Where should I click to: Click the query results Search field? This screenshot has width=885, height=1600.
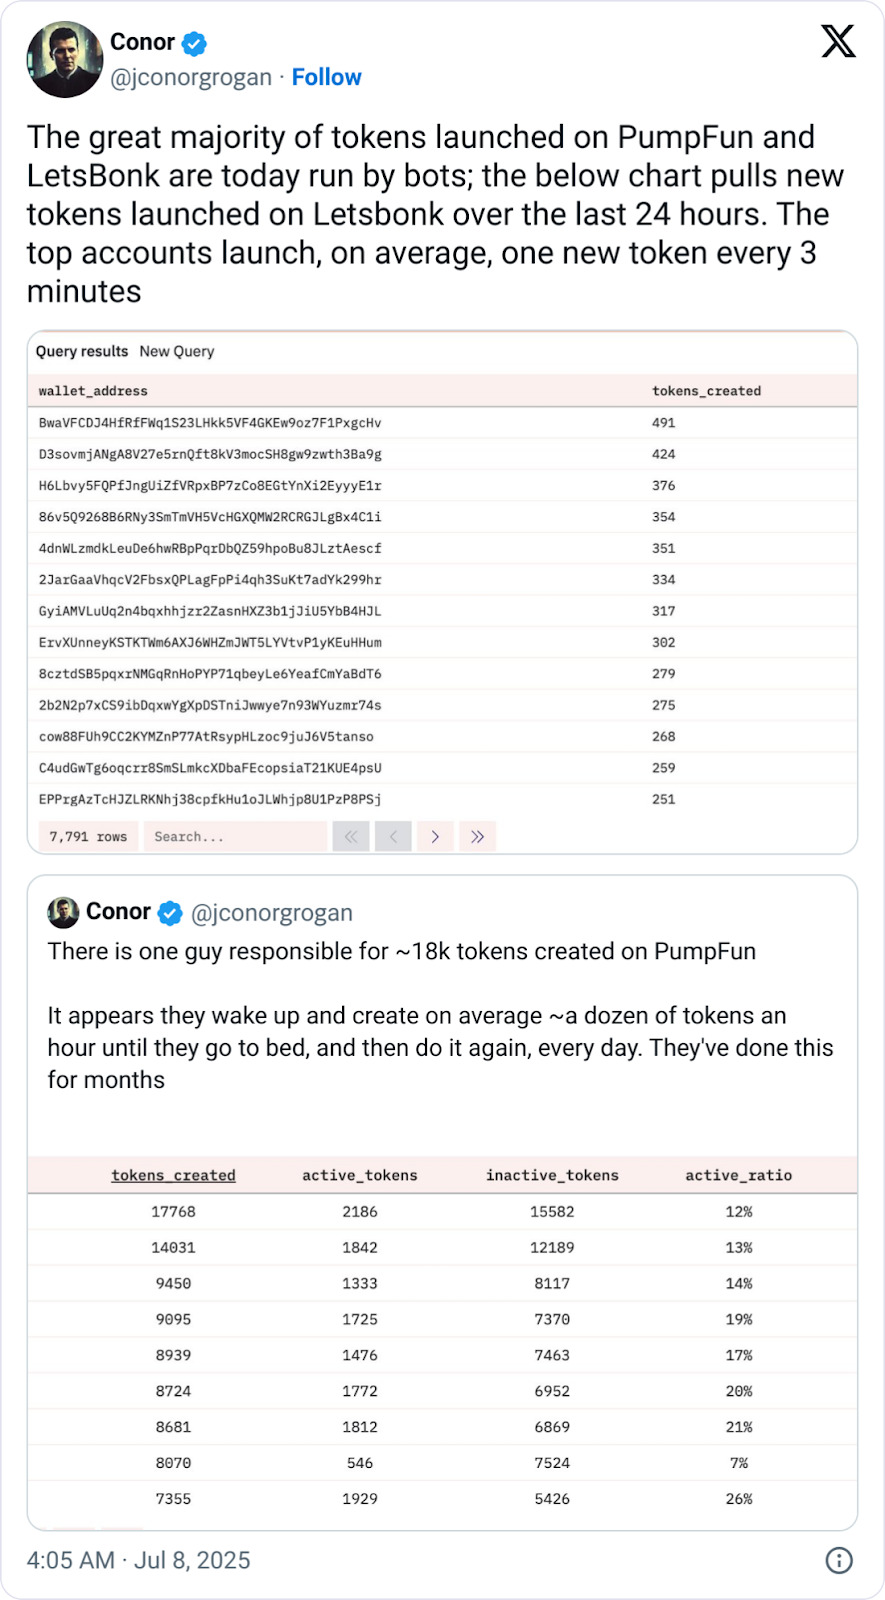(x=235, y=837)
